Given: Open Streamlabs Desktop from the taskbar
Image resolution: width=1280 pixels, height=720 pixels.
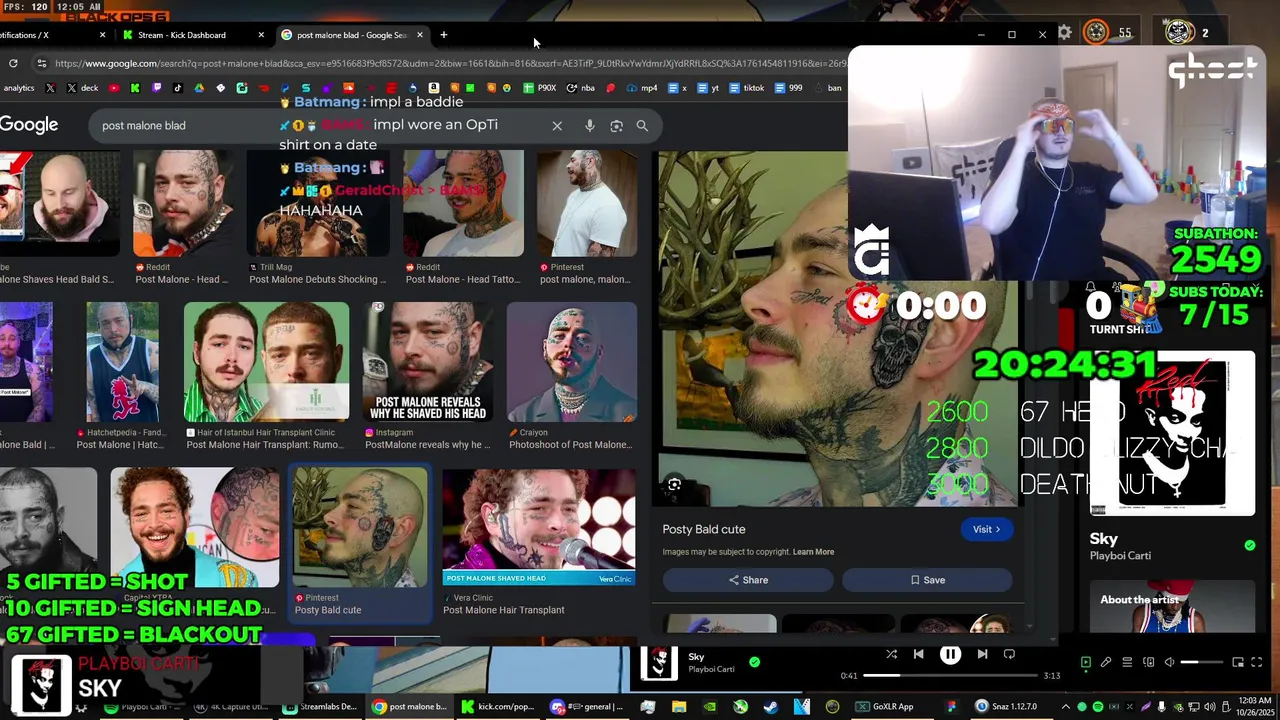Looking at the screenshot, I should [x=320, y=707].
